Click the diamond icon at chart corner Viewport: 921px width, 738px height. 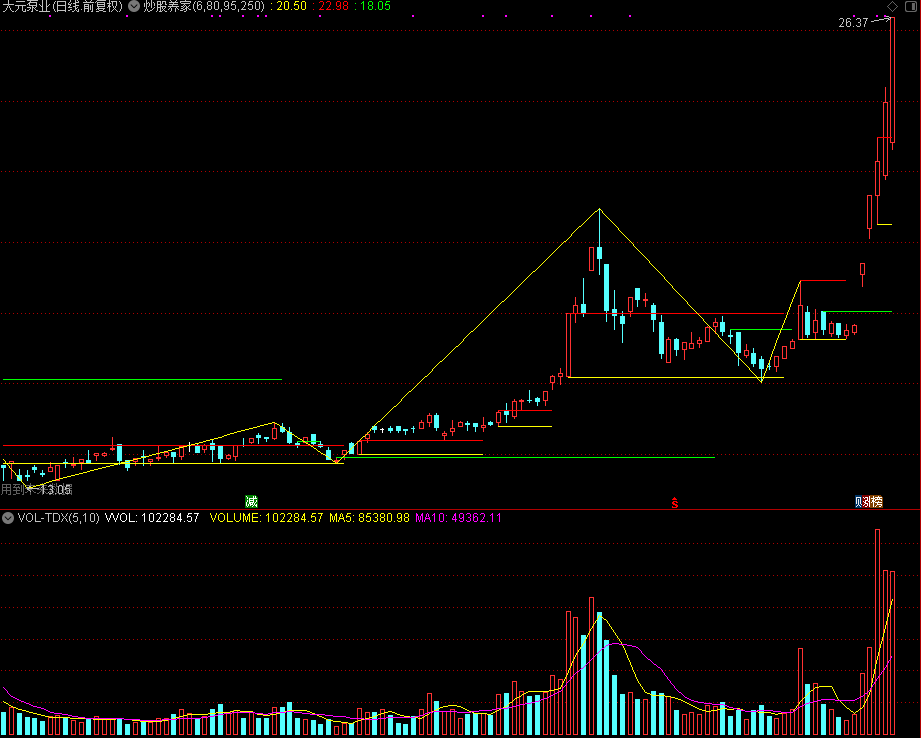point(892,6)
